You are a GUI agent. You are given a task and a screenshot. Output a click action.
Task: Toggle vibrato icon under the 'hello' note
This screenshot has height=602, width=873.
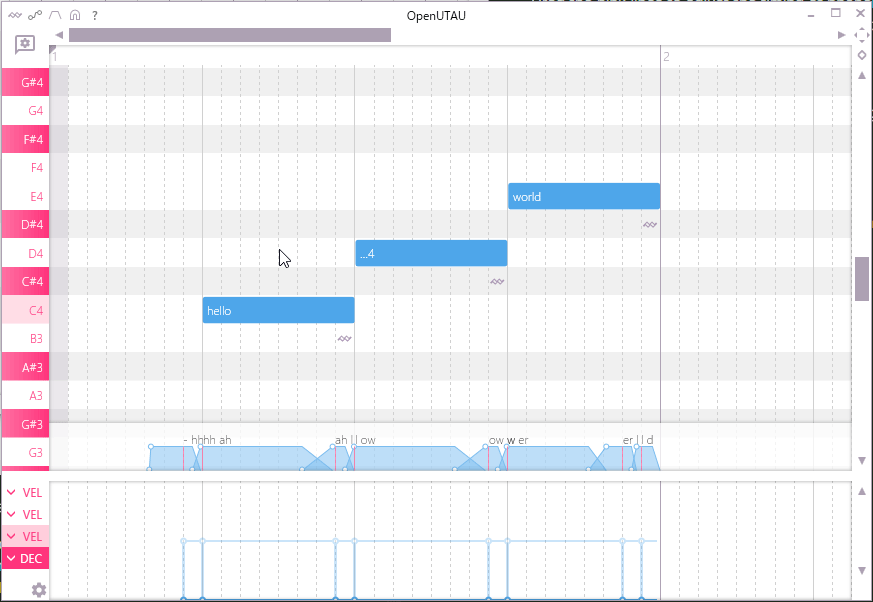point(345,338)
